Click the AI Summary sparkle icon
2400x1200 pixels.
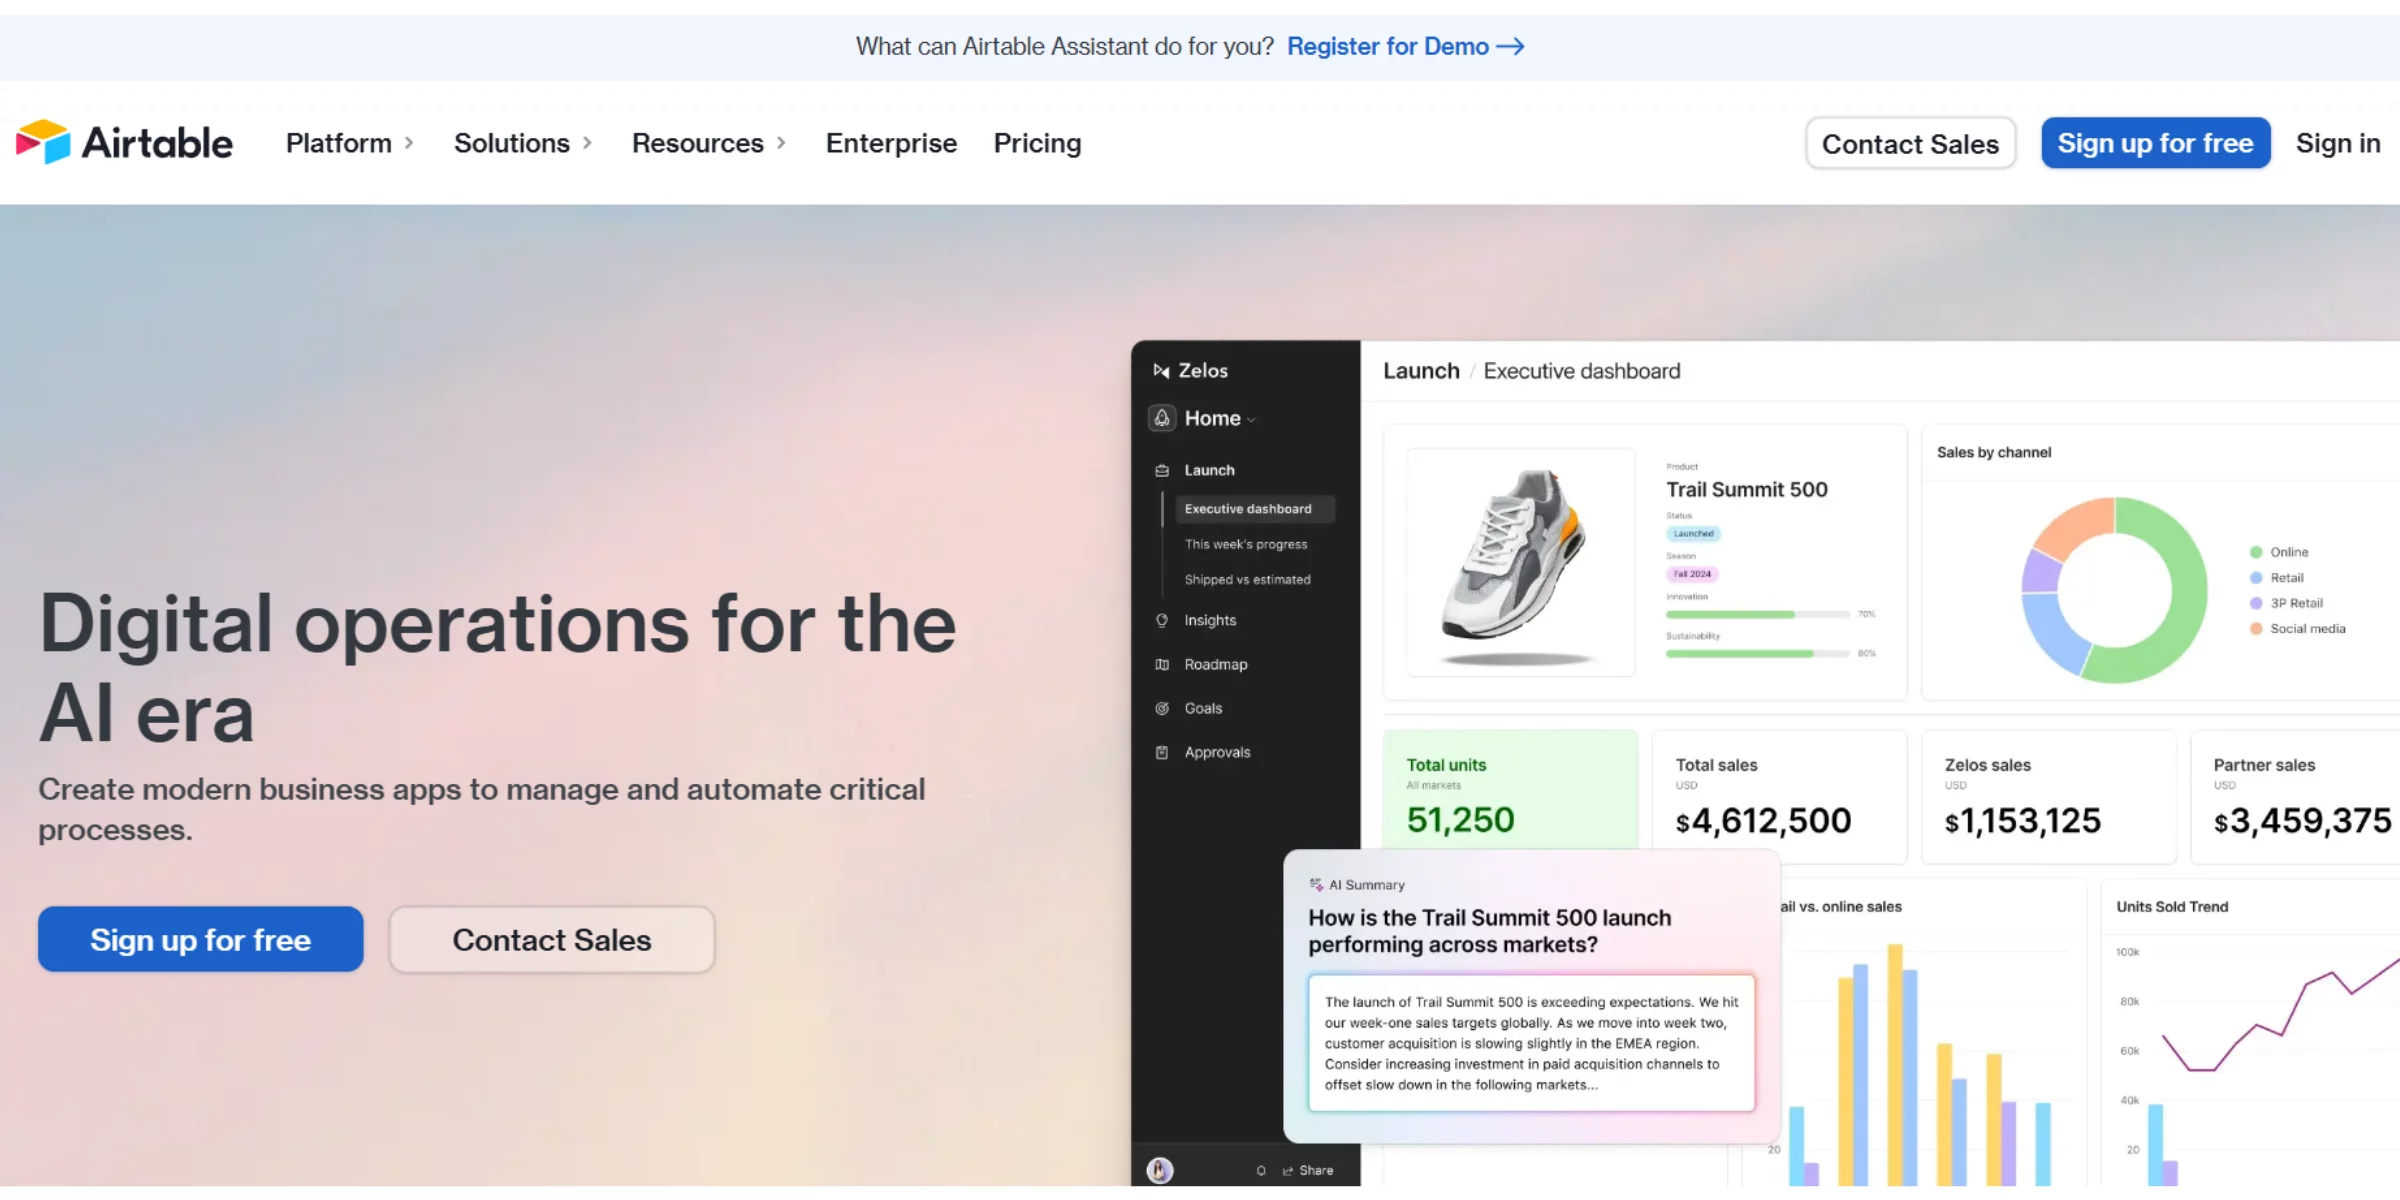point(1316,884)
